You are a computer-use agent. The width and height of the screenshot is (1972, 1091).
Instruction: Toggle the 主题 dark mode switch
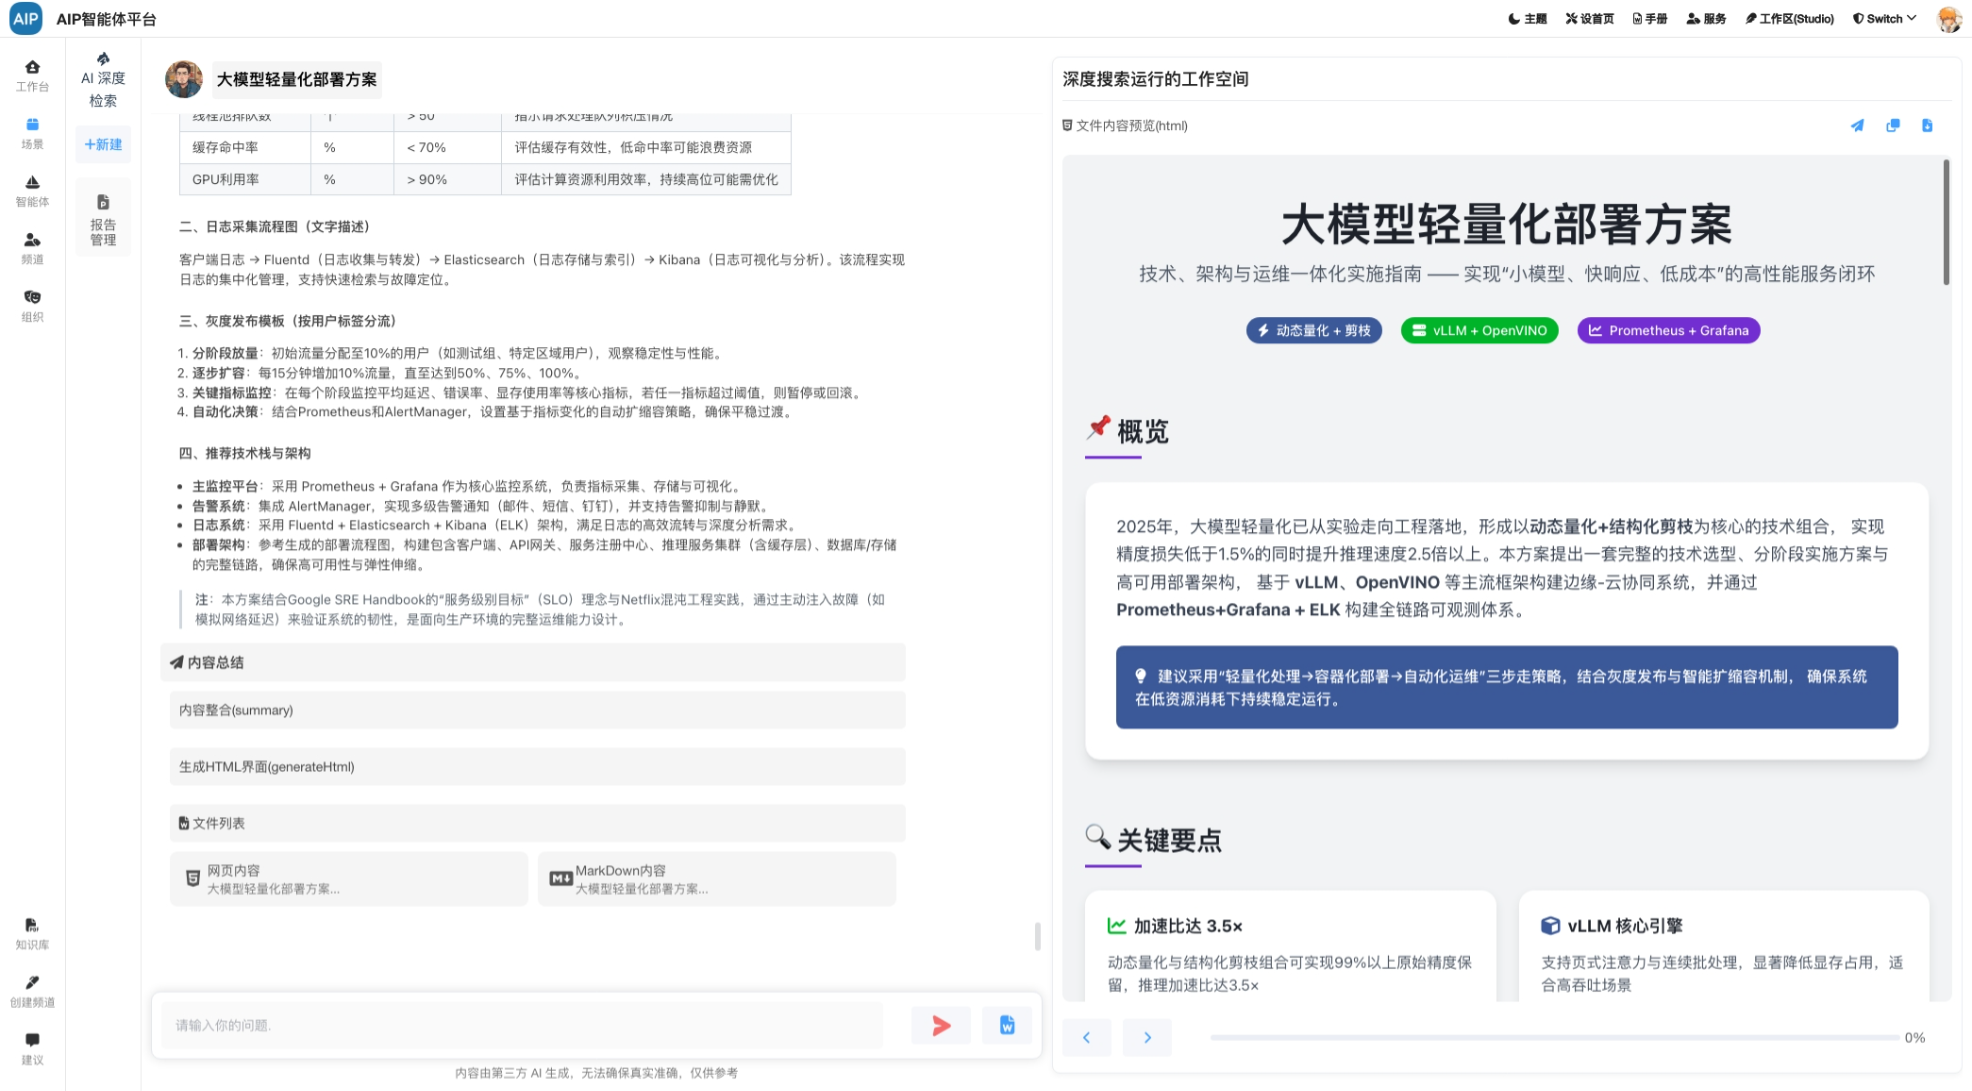pos(1527,19)
